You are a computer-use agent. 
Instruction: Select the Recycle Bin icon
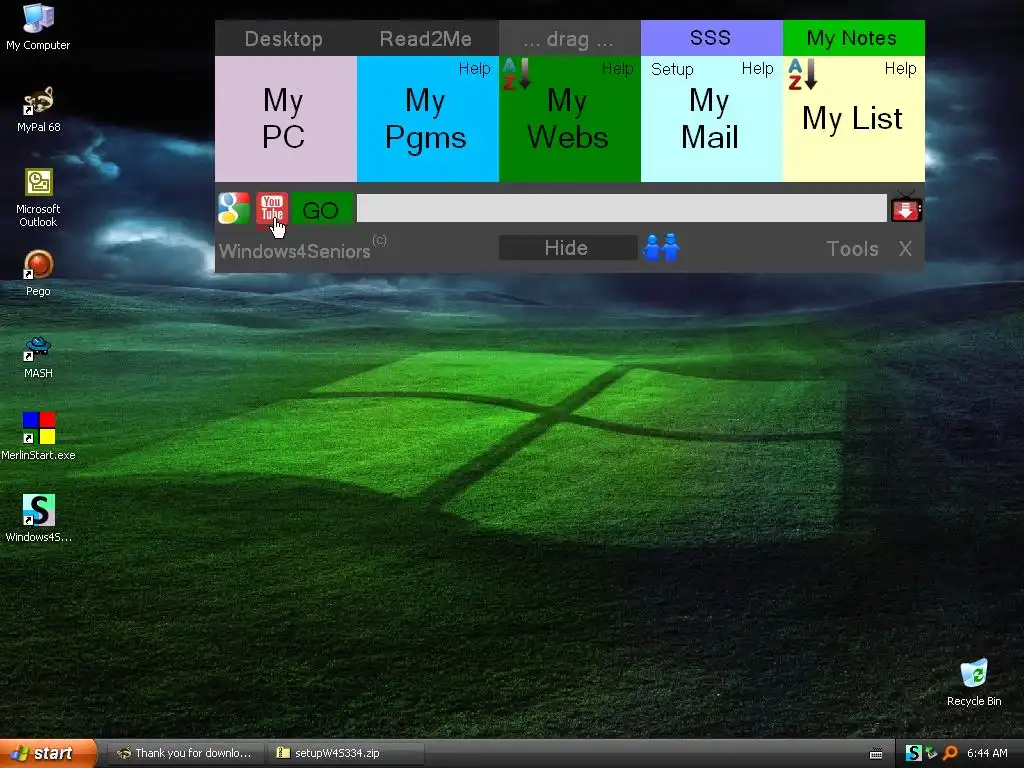tap(974, 682)
